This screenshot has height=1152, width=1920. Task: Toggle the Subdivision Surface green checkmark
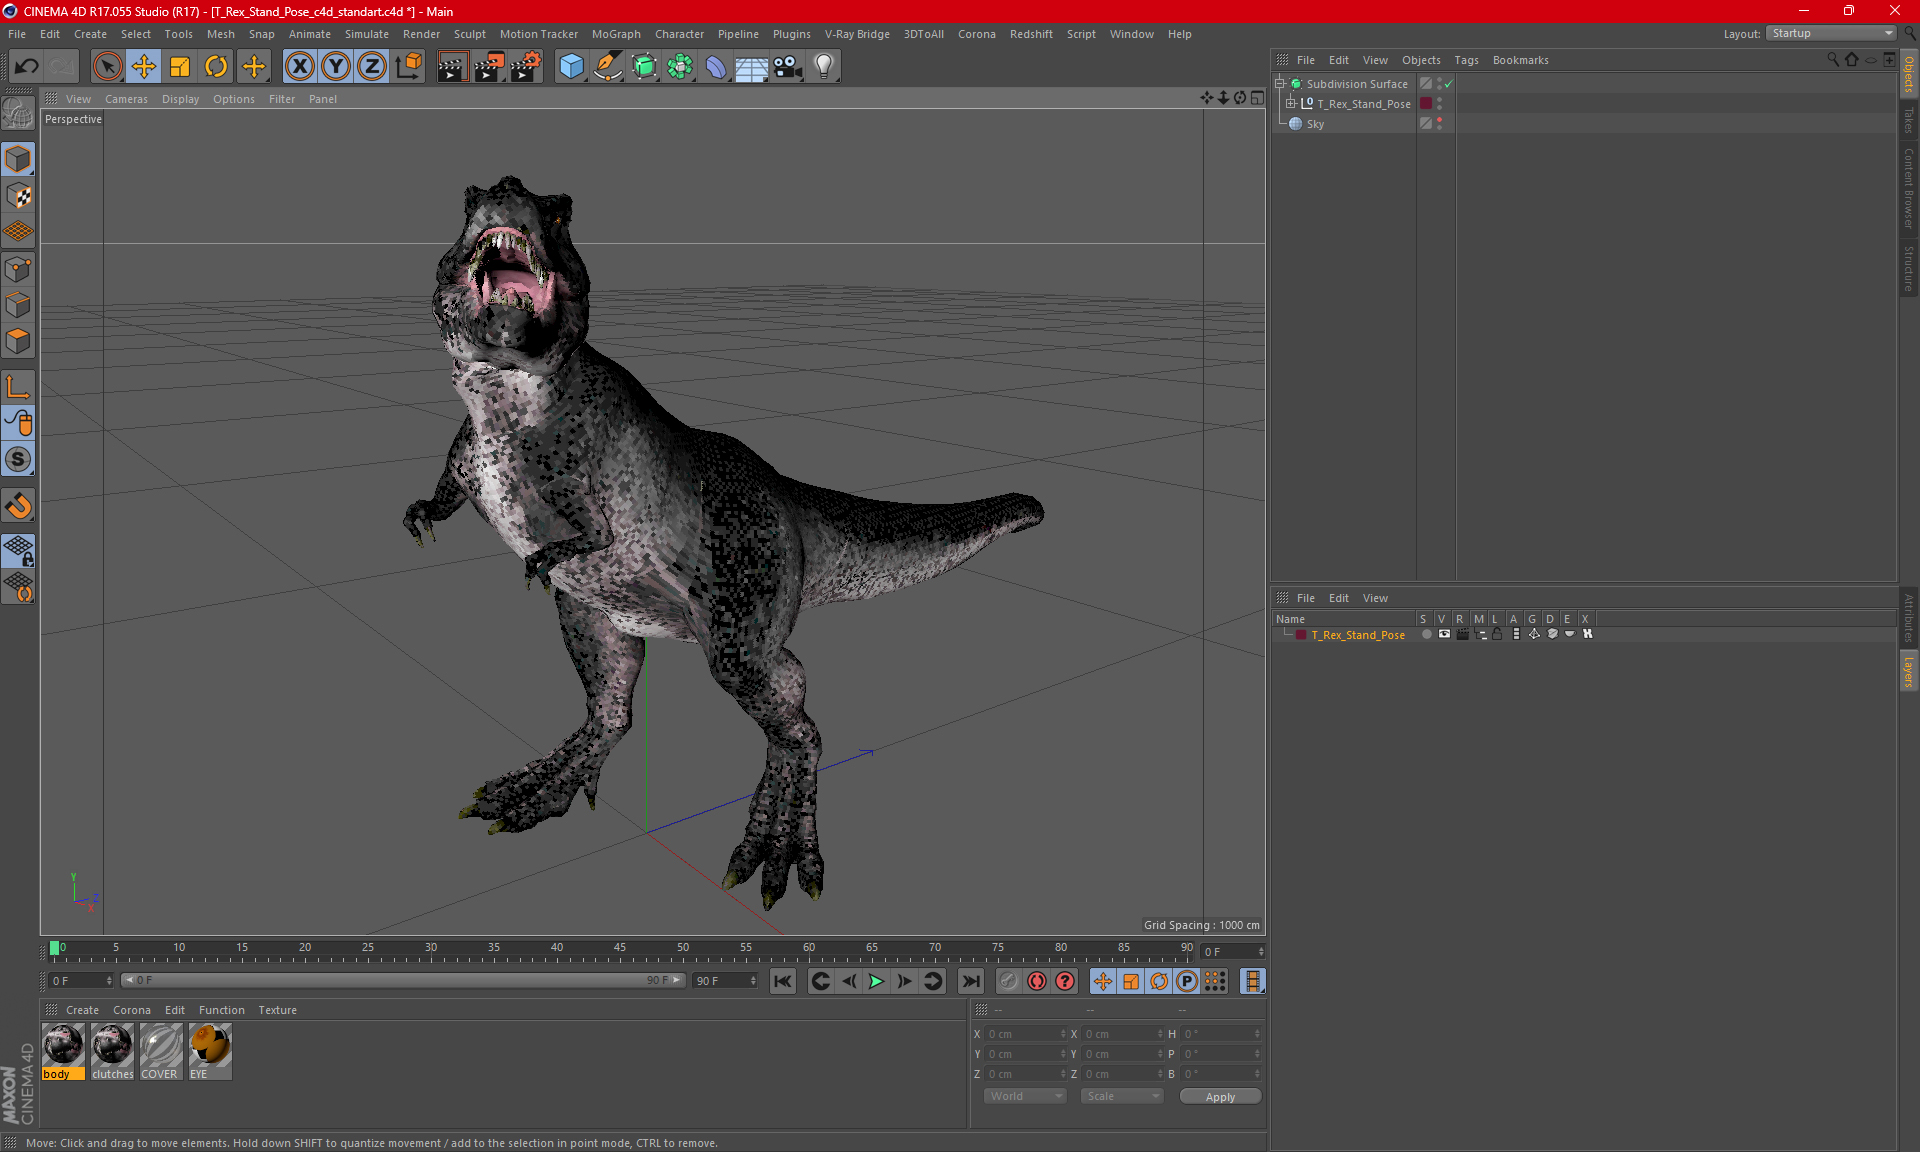[x=1448, y=84]
